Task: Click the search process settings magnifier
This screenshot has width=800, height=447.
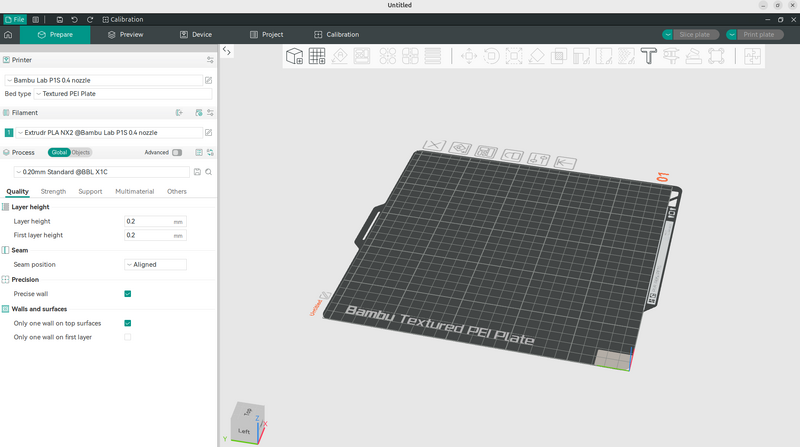Action: point(209,172)
